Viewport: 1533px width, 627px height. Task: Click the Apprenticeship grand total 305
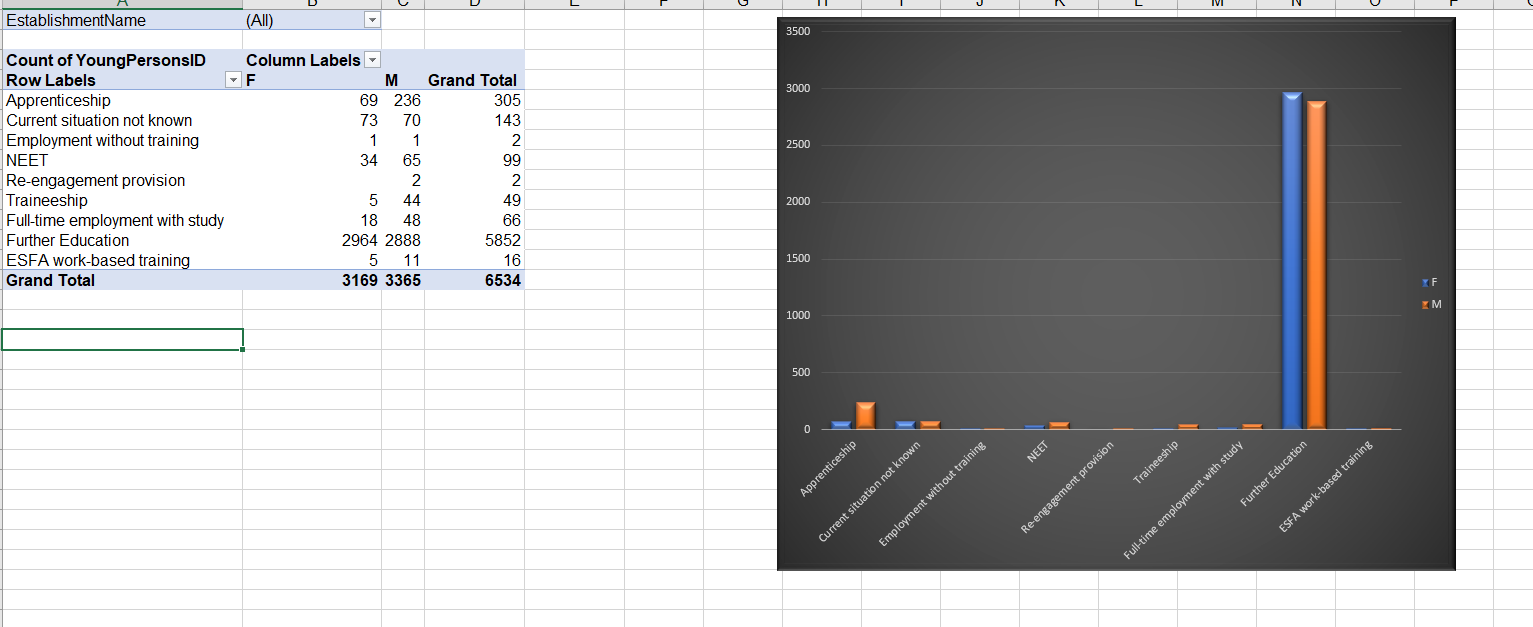(507, 100)
